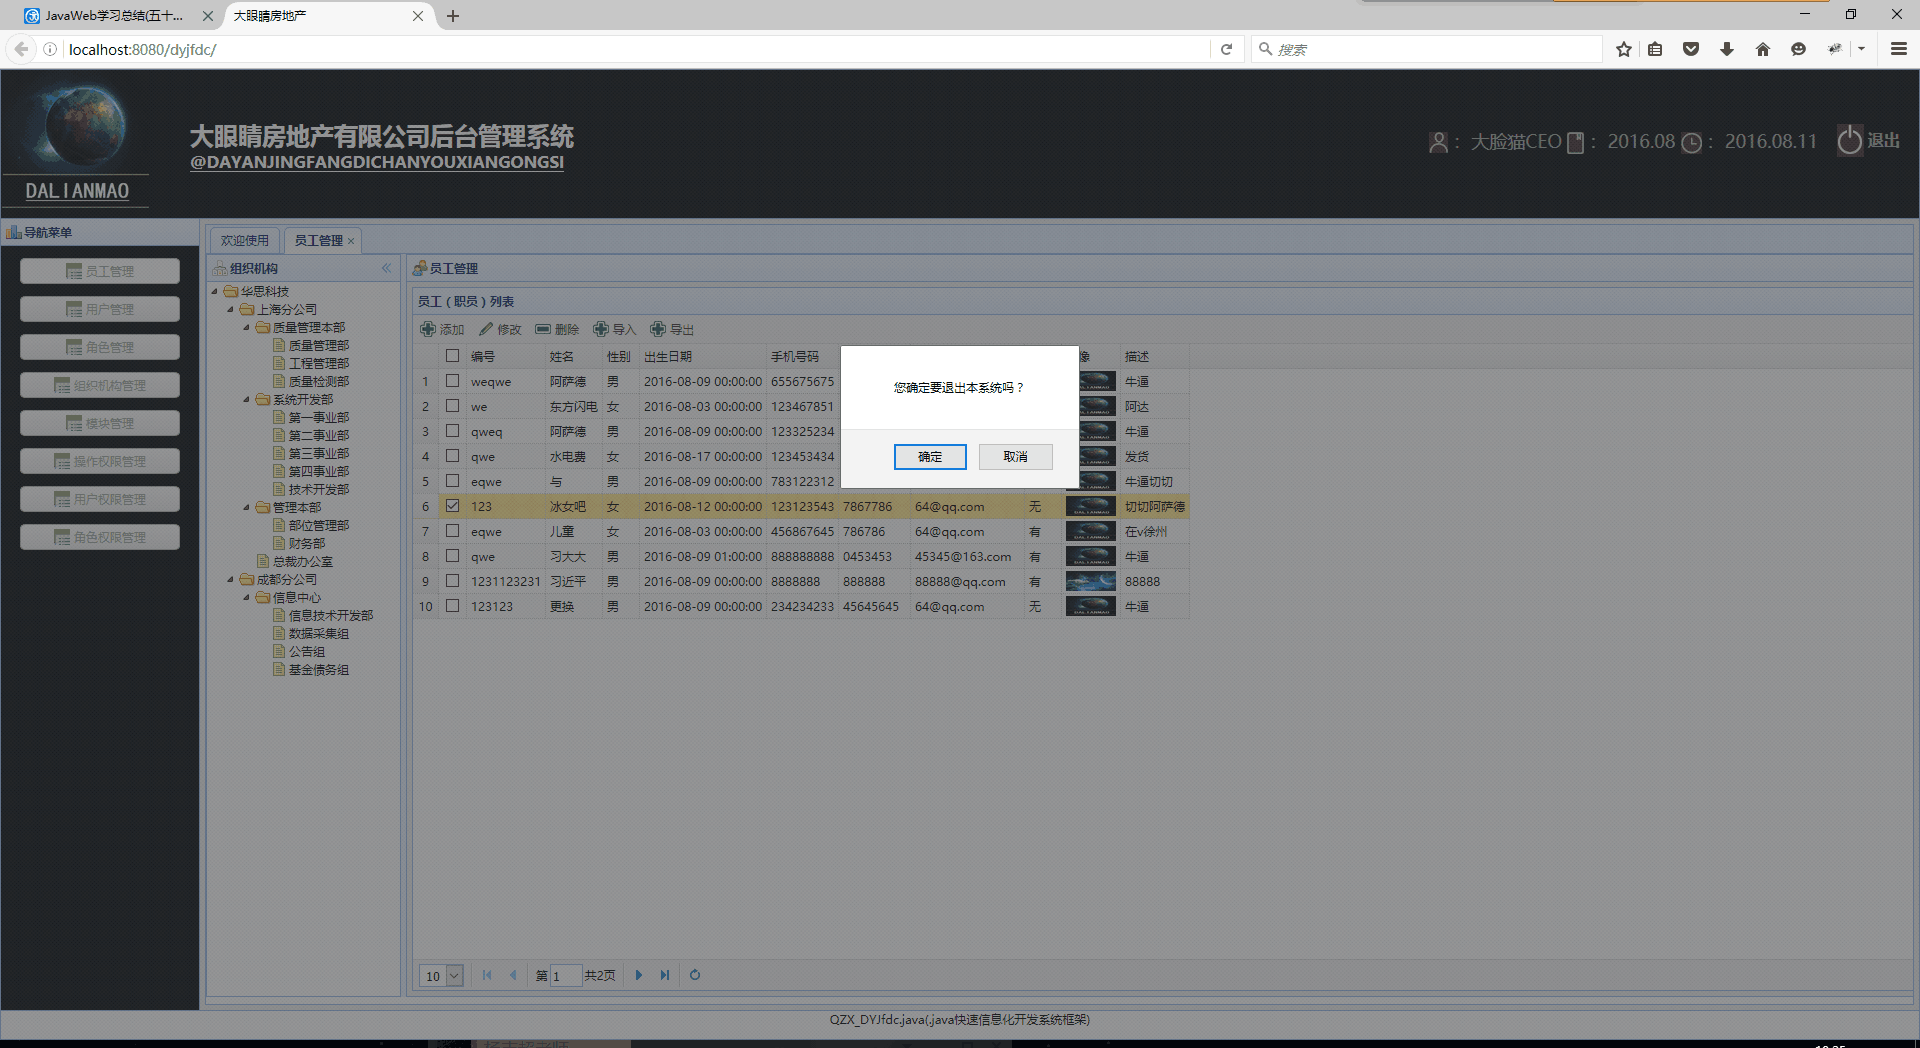Screen dimensions: 1920x1048
Task: Collapse the 组织机构 panel with the double-arrow
Action: tap(386, 268)
